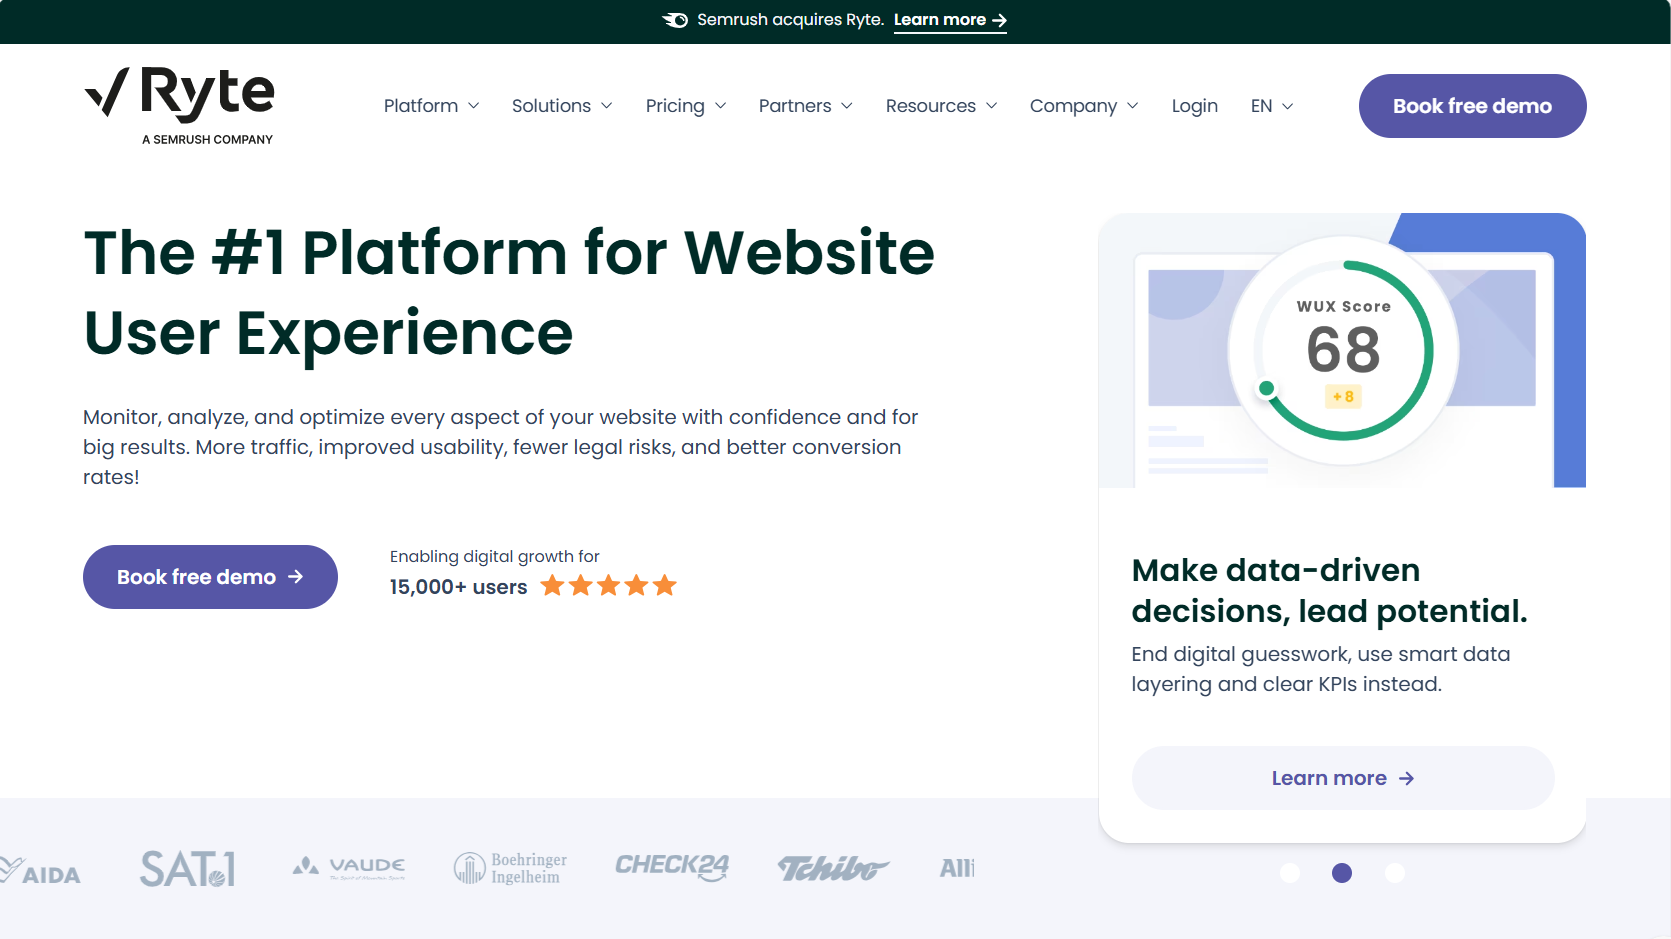Click the five-star rating icons
The width and height of the screenshot is (1671, 939).
[609, 586]
